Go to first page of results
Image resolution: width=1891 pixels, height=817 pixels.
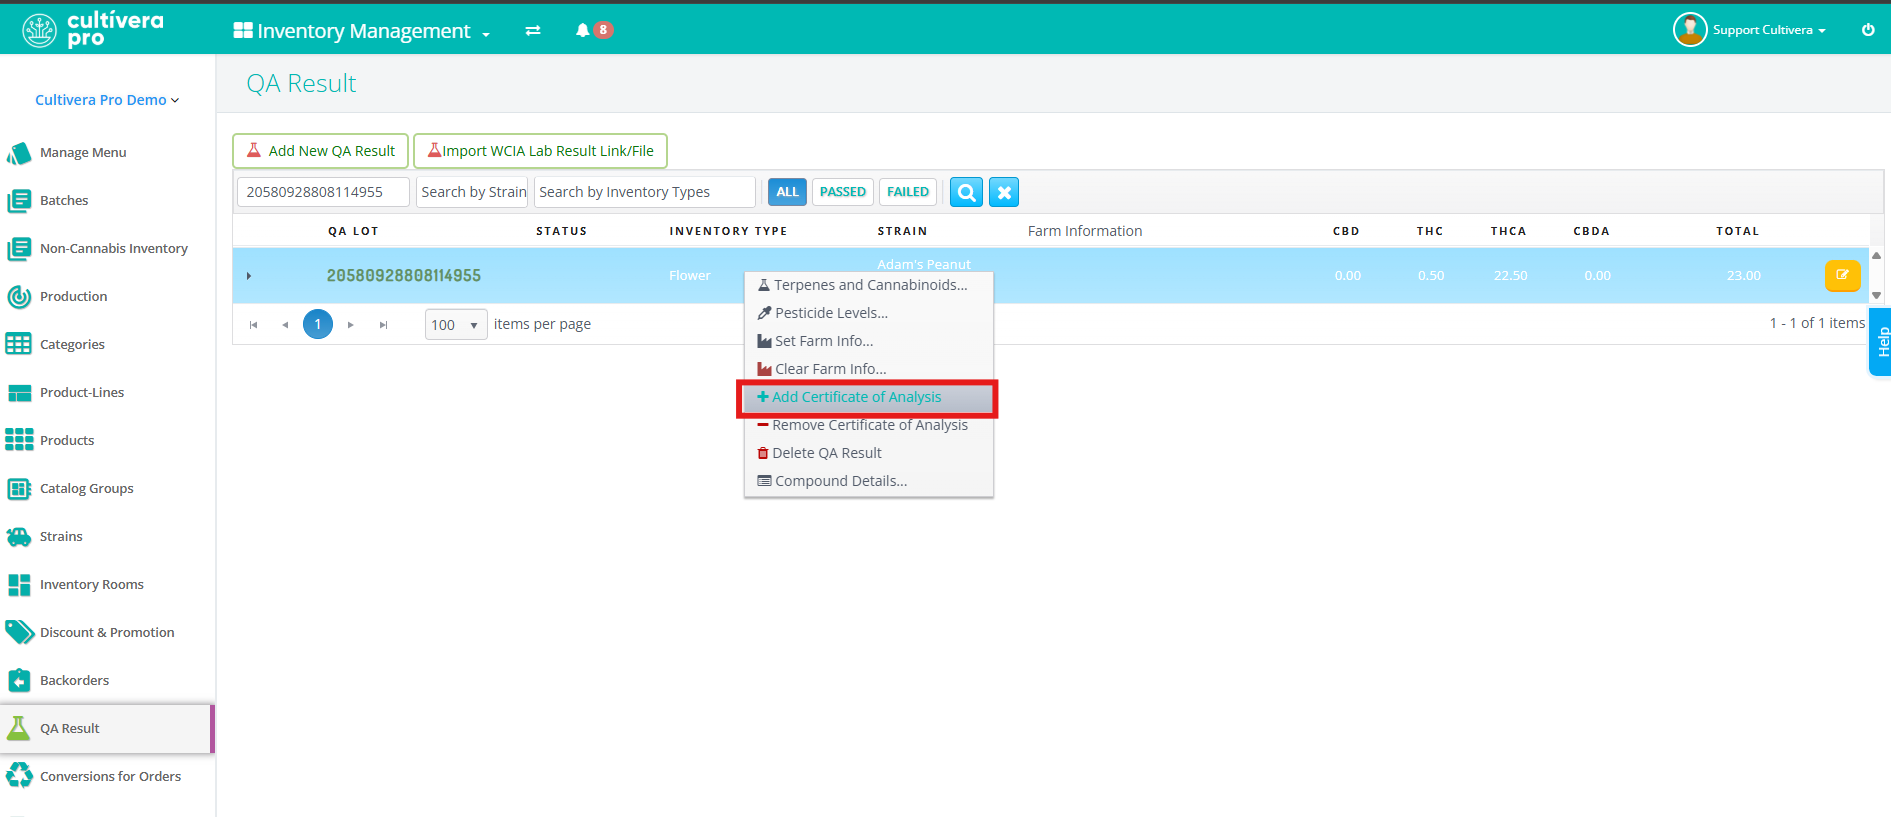pos(254,325)
